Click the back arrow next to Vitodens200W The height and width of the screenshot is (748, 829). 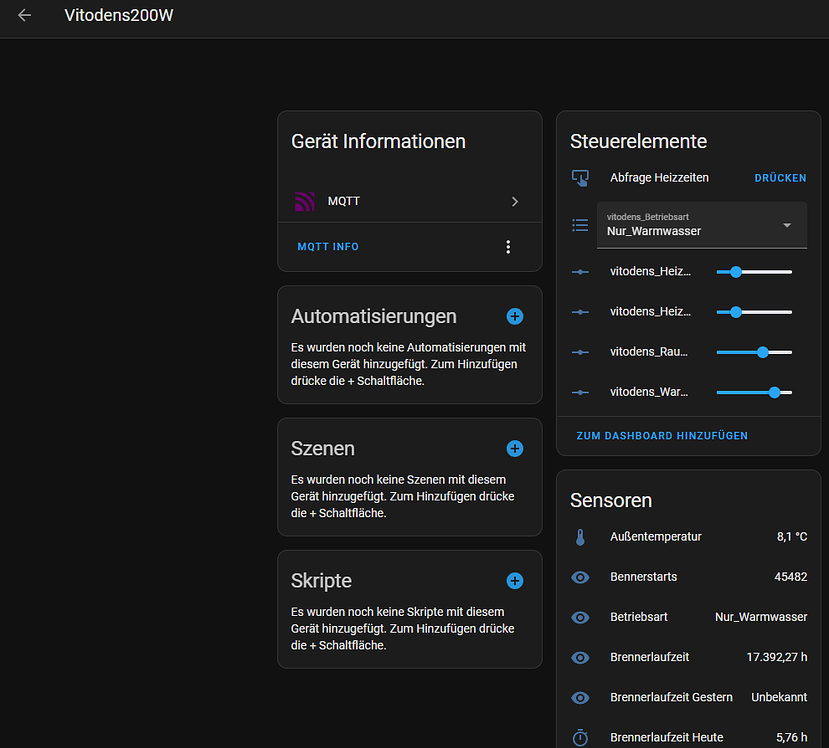pos(25,16)
